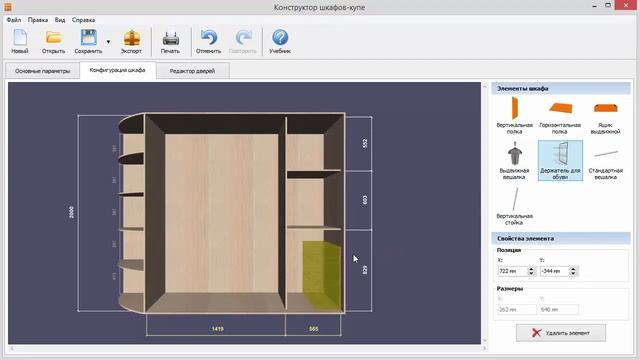Click the 829 section height label
Image resolution: width=640 pixels, height=360 pixels.
tap(365, 270)
